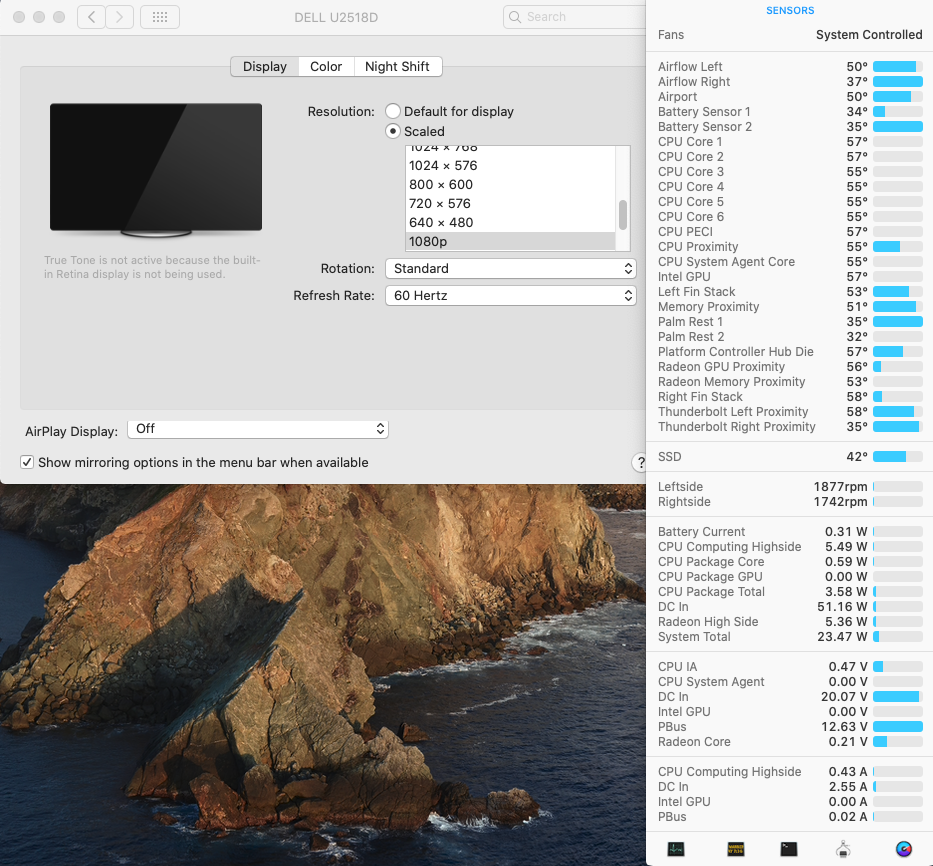This screenshot has width=933, height=866.
Task: Go back with the left arrow
Action: (91, 17)
